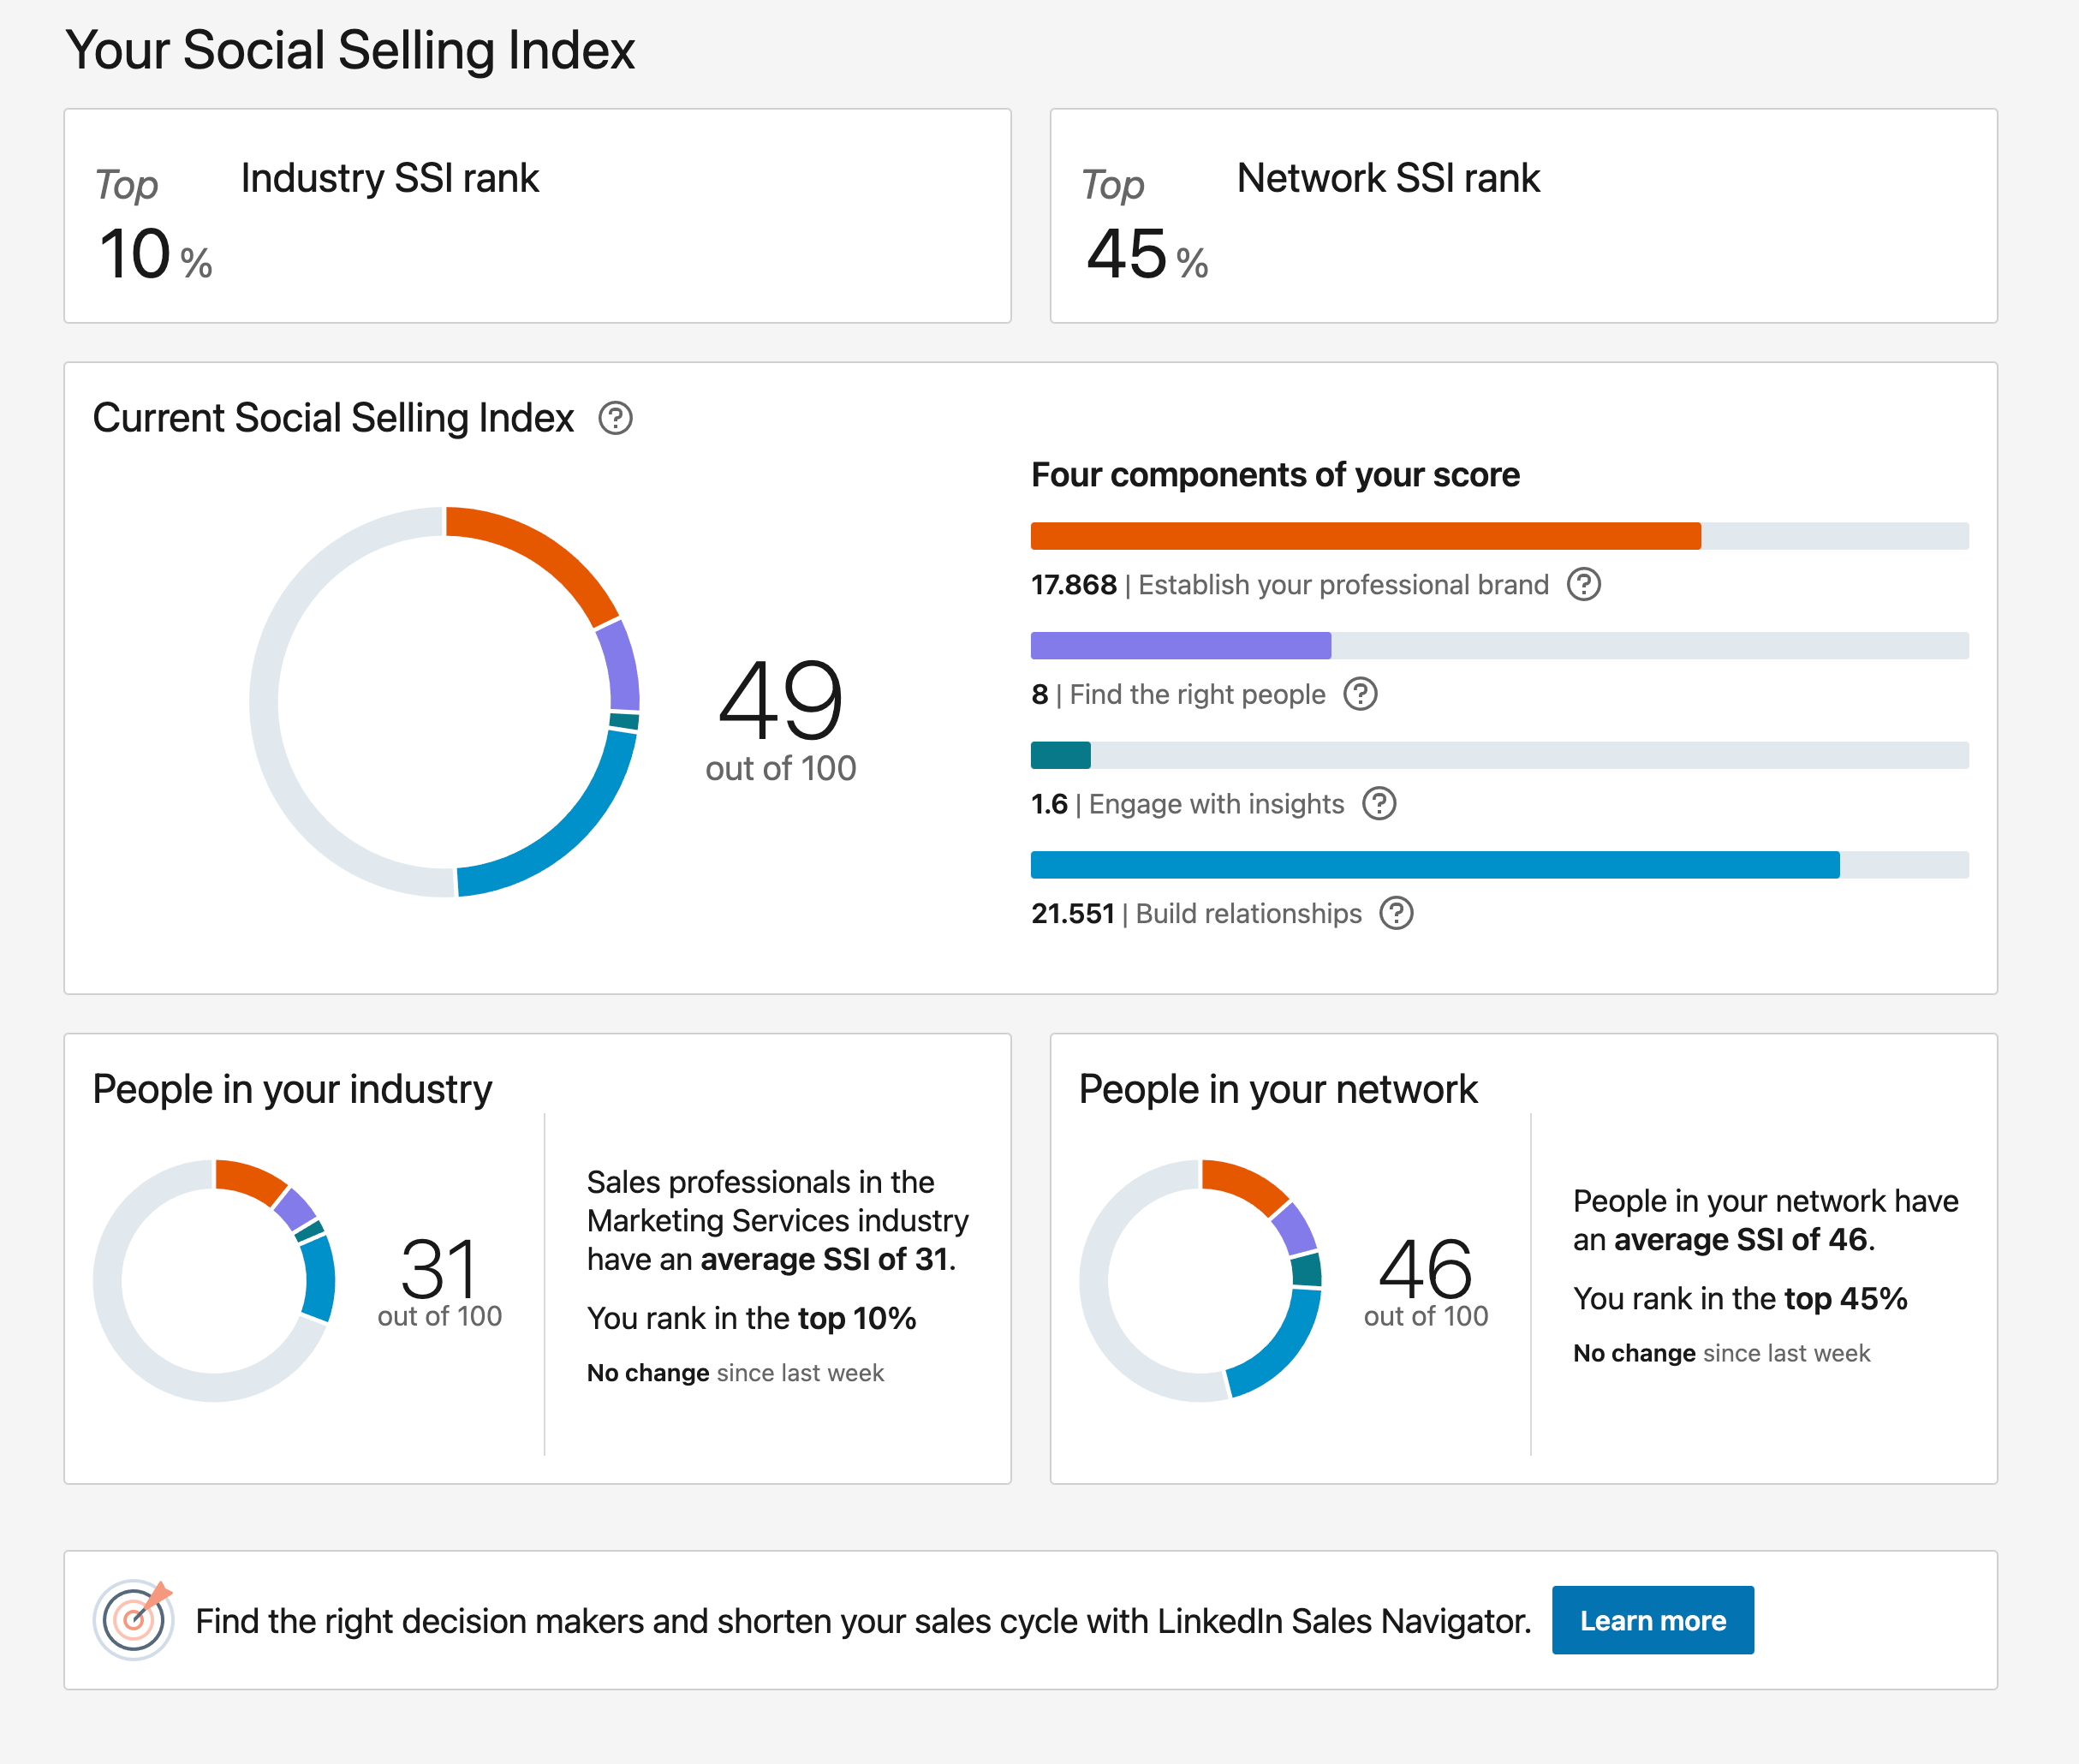This screenshot has width=2079, height=1764.
Task: Click the orange professional brand progress bar
Action: point(1365,536)
